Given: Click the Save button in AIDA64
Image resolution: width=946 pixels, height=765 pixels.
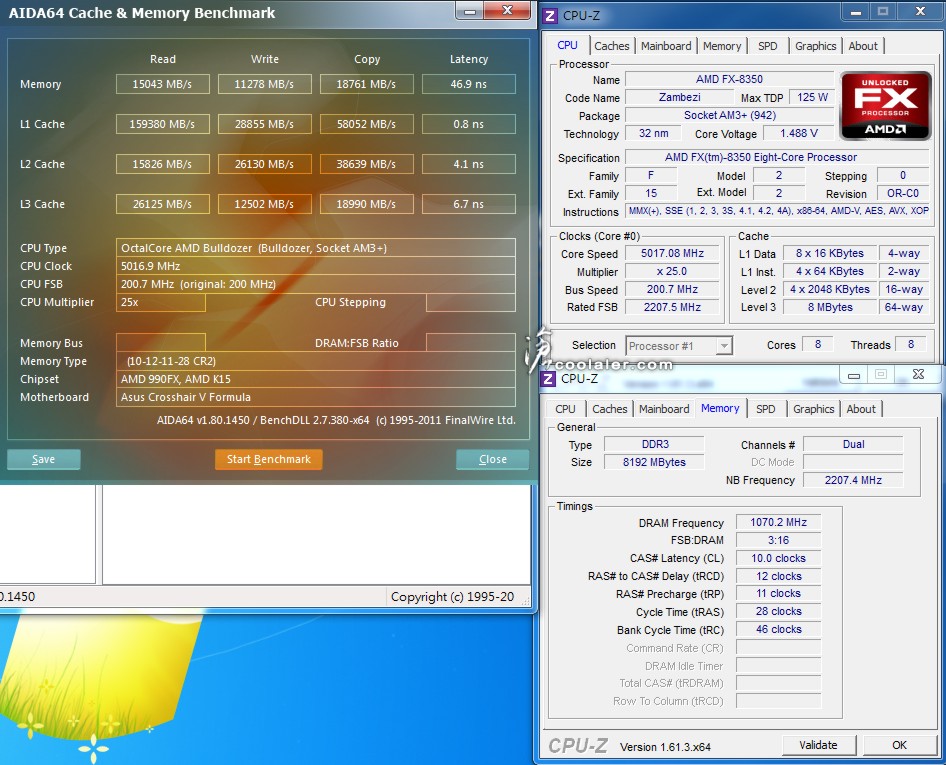Looking at the screenshot, I should click(43, 459).
